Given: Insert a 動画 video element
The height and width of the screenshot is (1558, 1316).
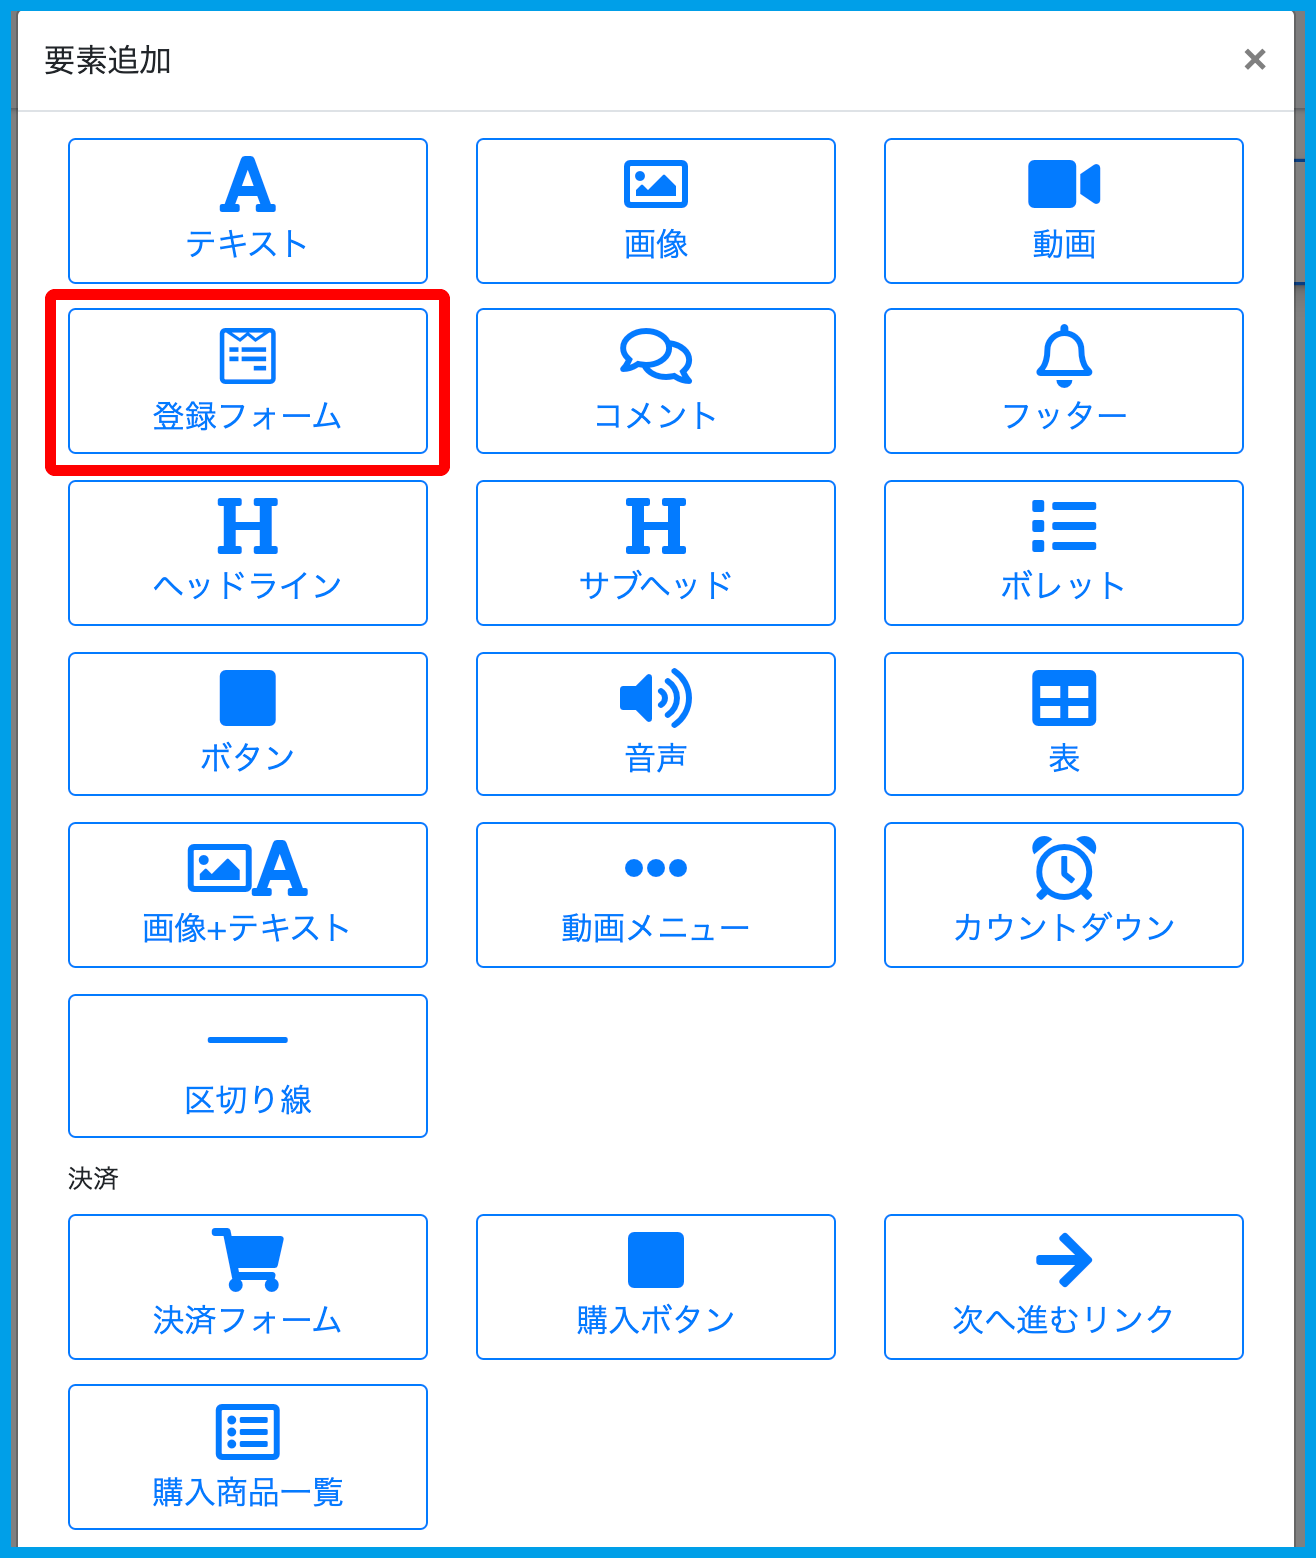Looking at the screenshot, I should (x=1063, y=211).
